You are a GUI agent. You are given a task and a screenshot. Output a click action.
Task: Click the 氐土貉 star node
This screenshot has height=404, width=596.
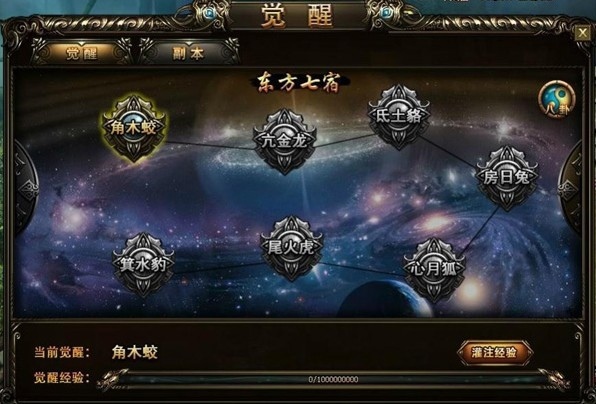[x=398, y=117]
